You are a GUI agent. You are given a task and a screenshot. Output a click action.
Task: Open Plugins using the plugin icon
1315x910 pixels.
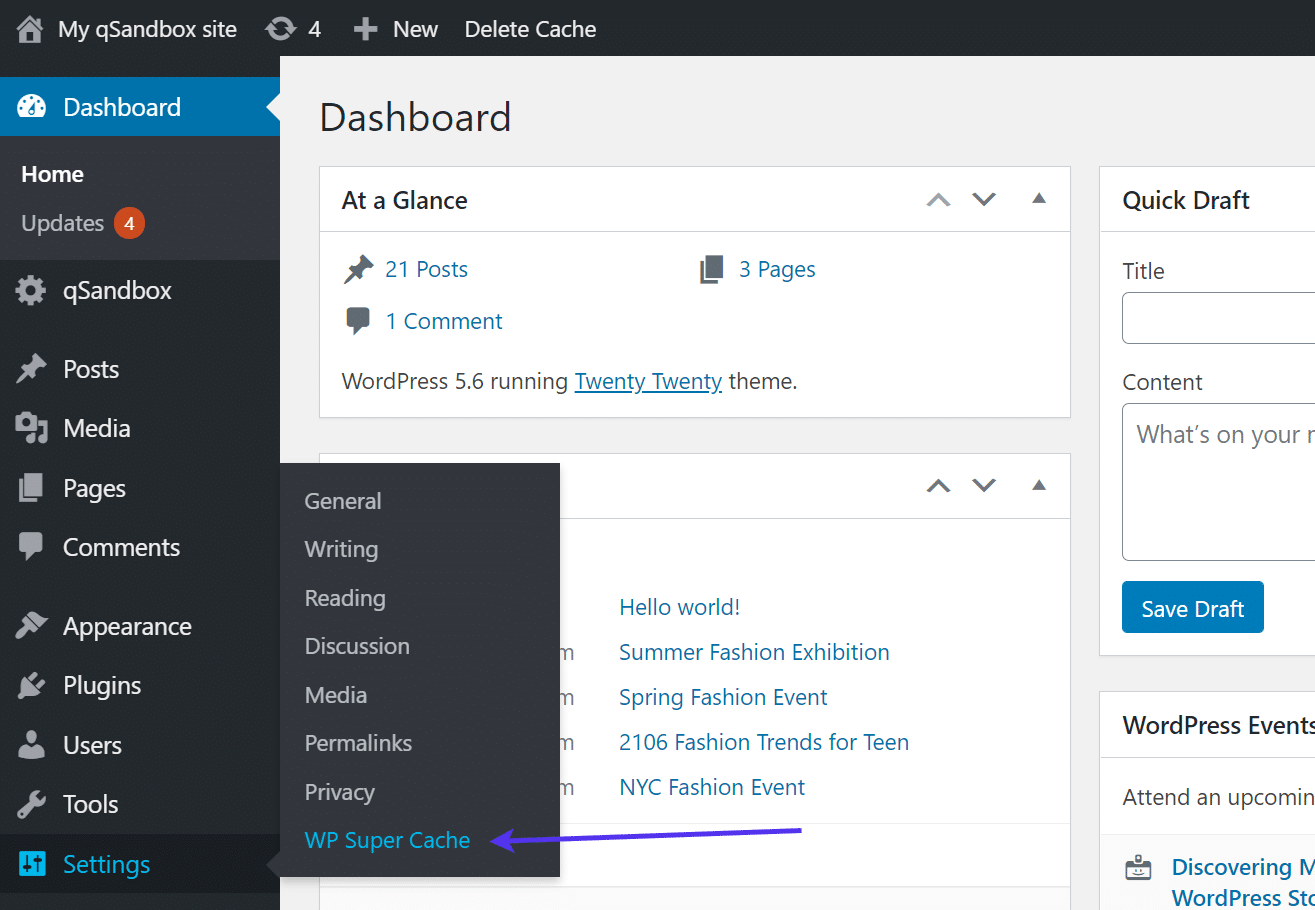coord(33,685)
